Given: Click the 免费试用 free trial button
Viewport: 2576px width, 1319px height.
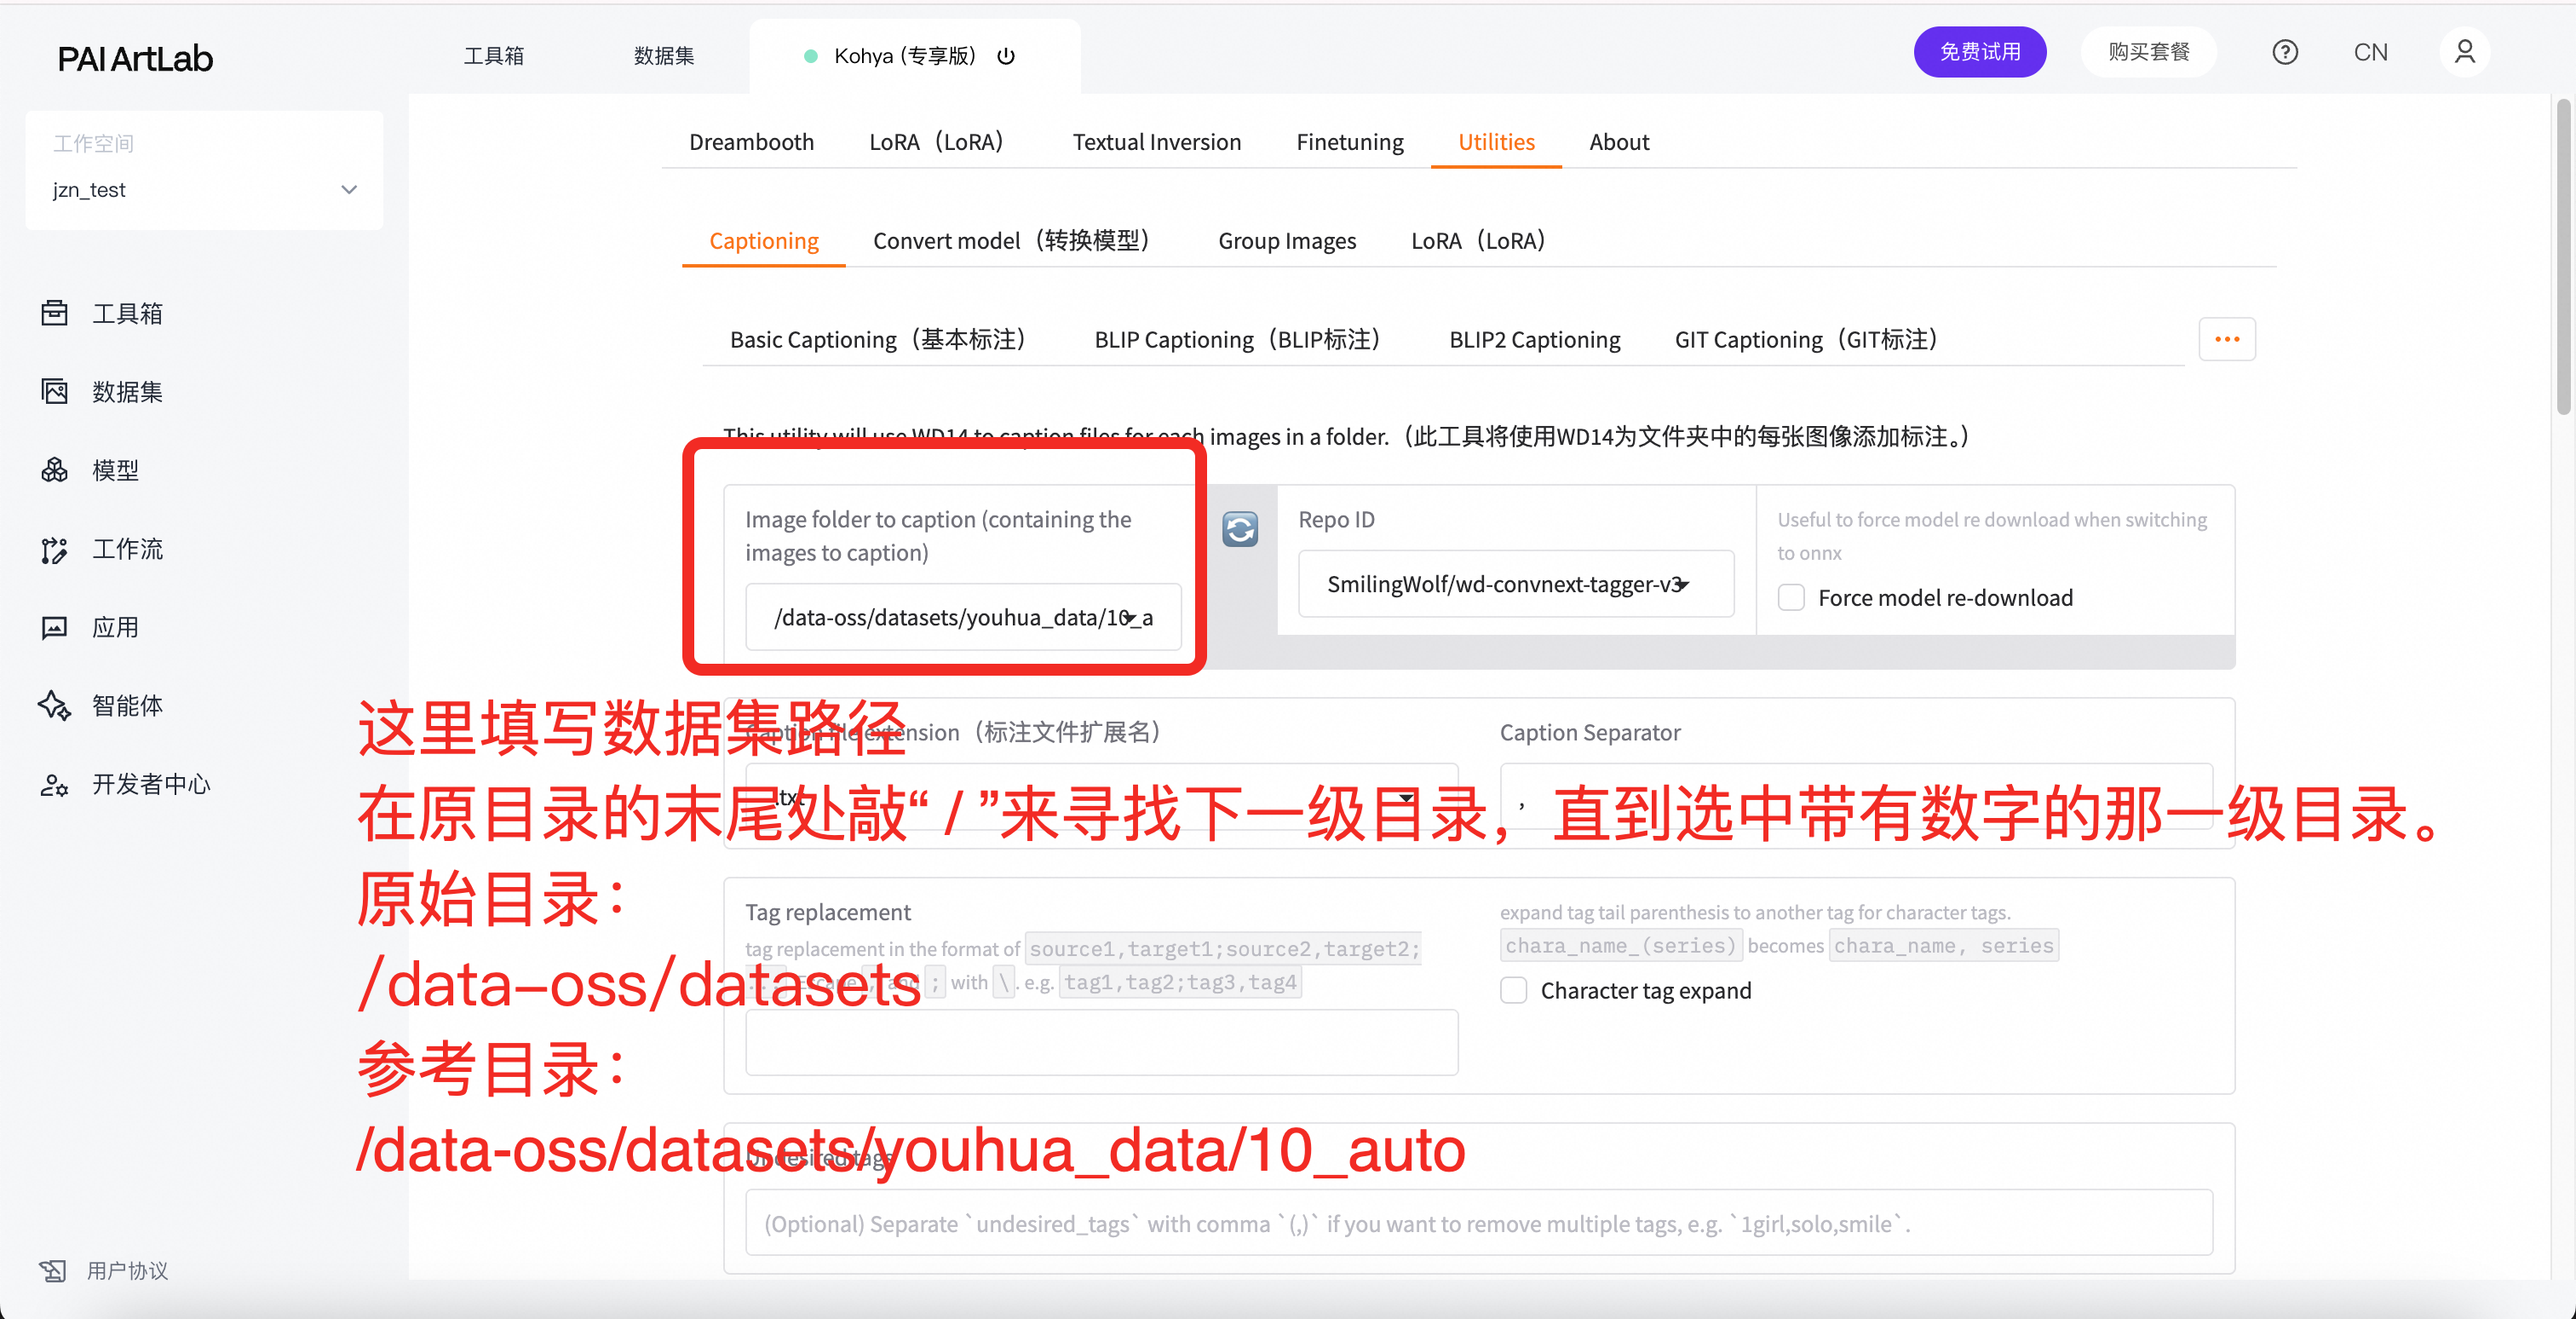Looking at the screenshot, I should tap(1979, 52).
